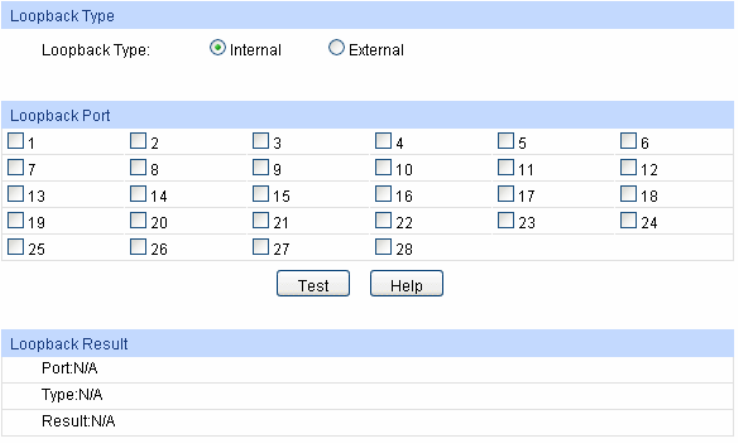Enable loopback port 2
Image resolution: width=738 pixels, height=443 pixels.
138,142
